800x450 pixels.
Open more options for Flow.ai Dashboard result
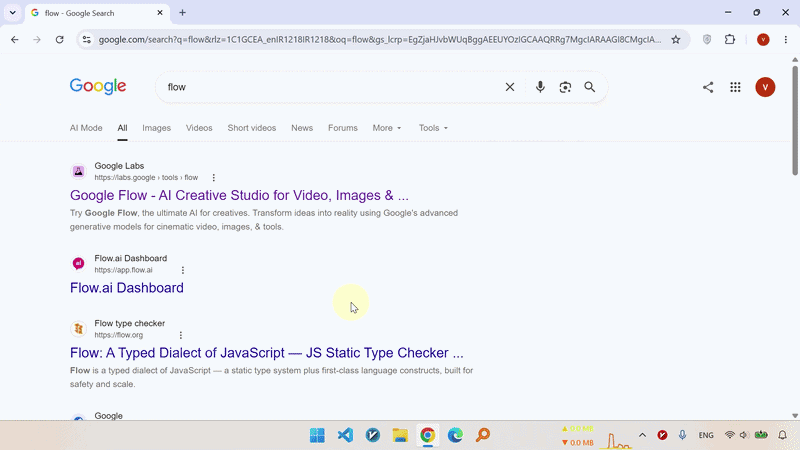coord(183,270)
